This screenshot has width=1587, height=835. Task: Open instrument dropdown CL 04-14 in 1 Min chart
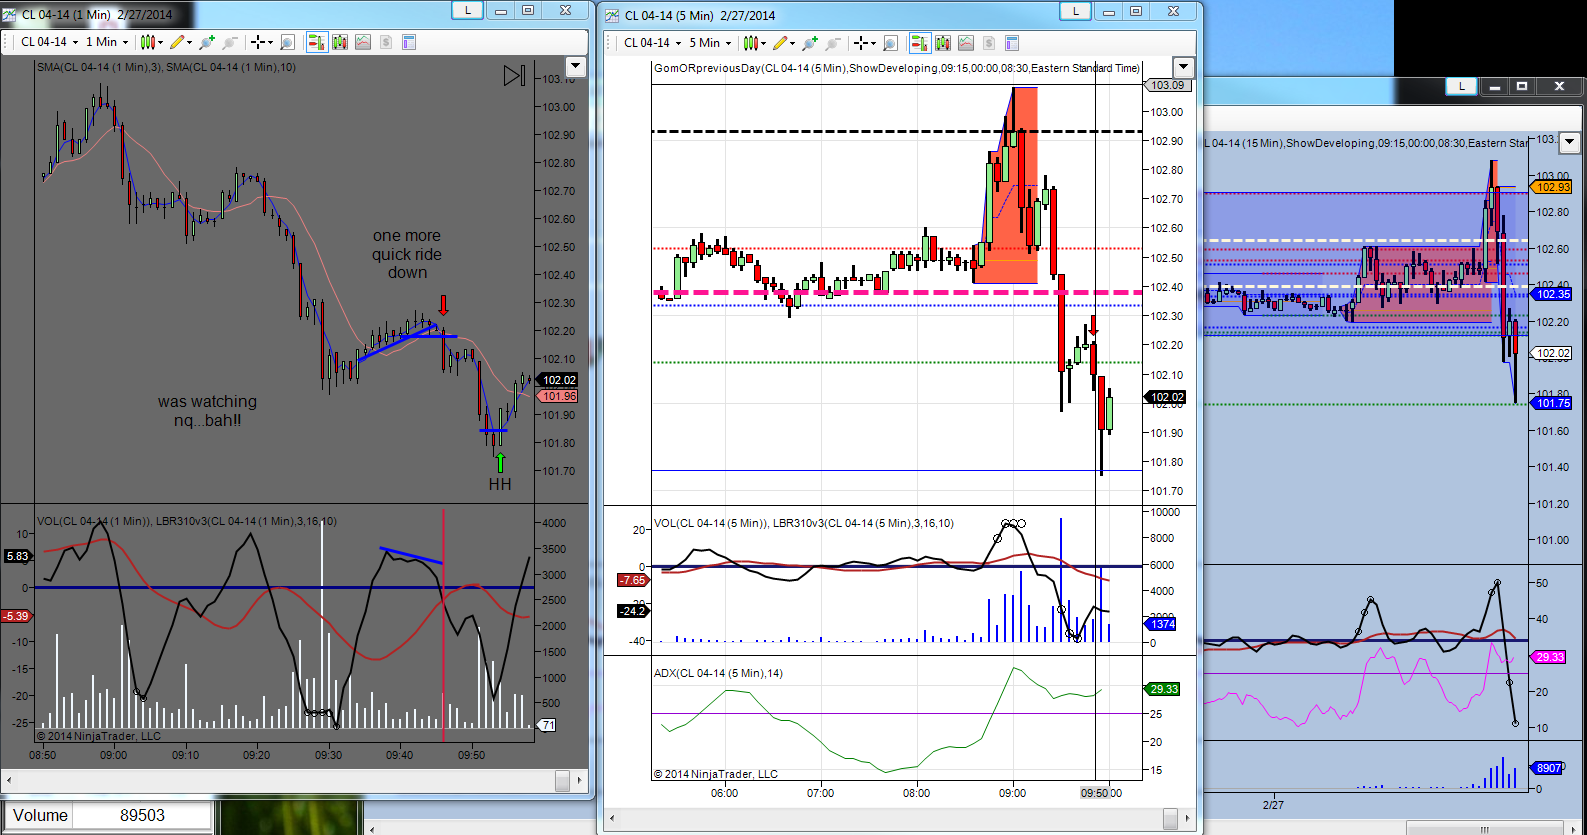pos(49,42)
